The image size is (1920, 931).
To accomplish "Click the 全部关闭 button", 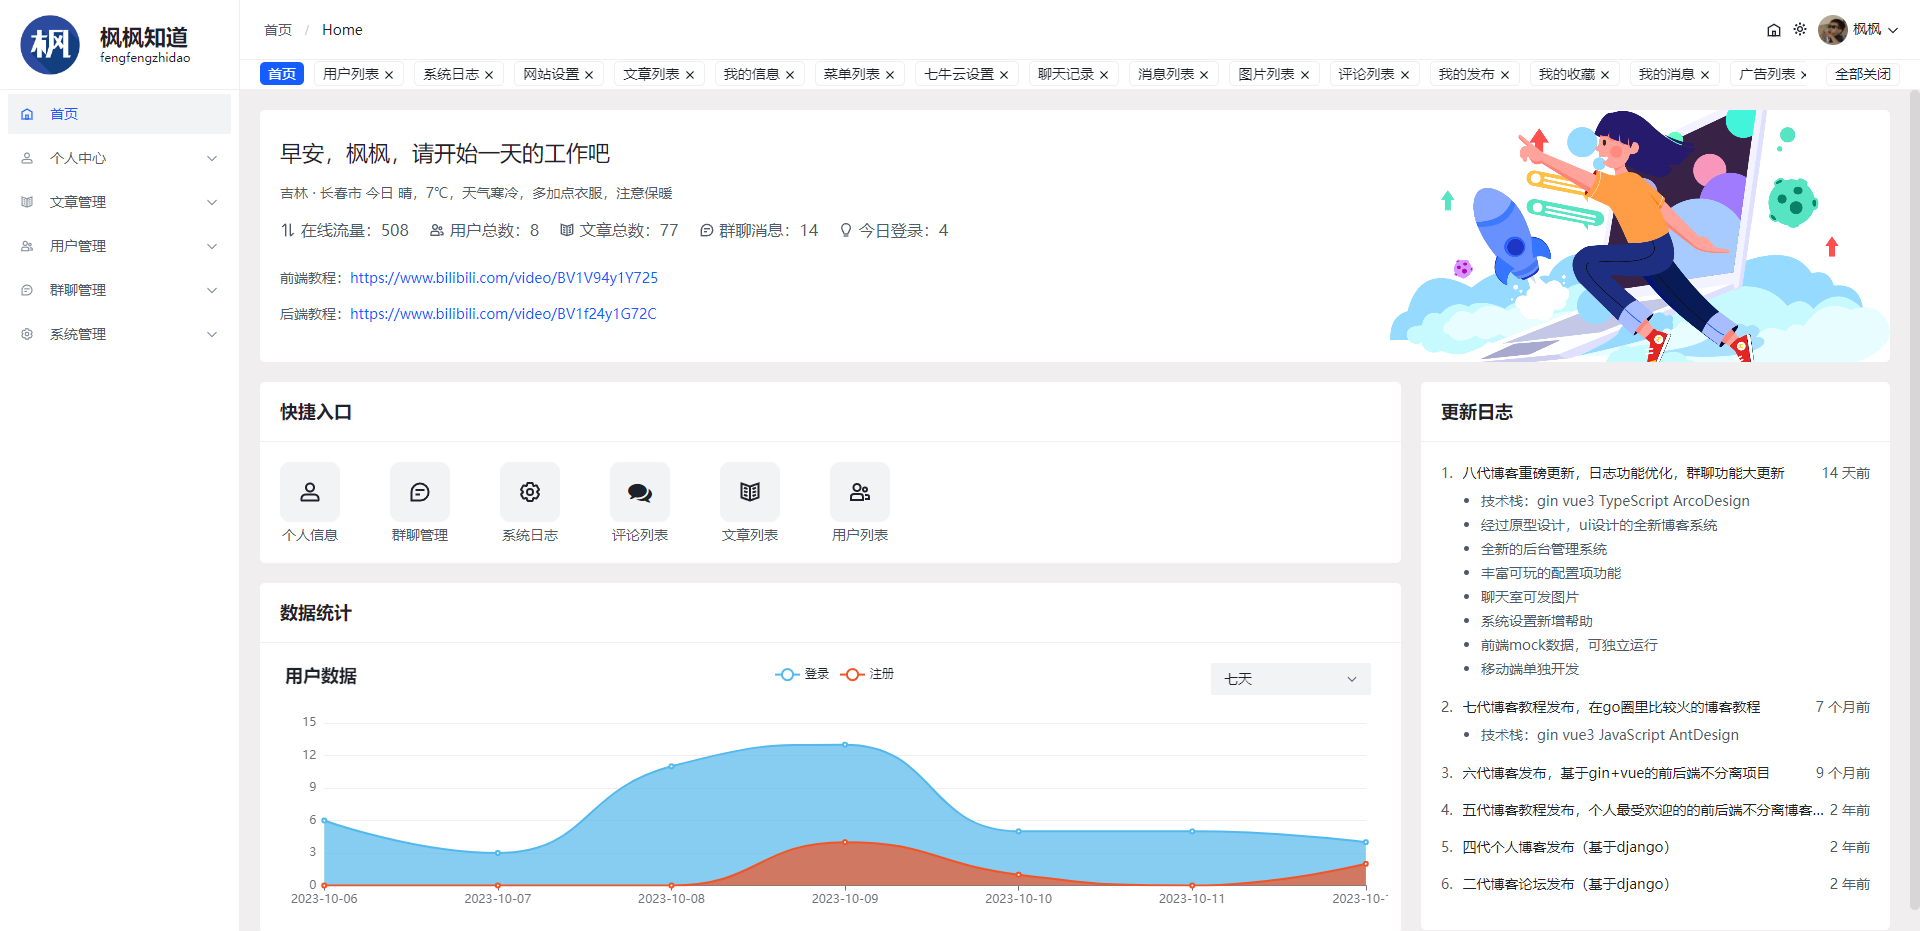I will [1862, 74].
